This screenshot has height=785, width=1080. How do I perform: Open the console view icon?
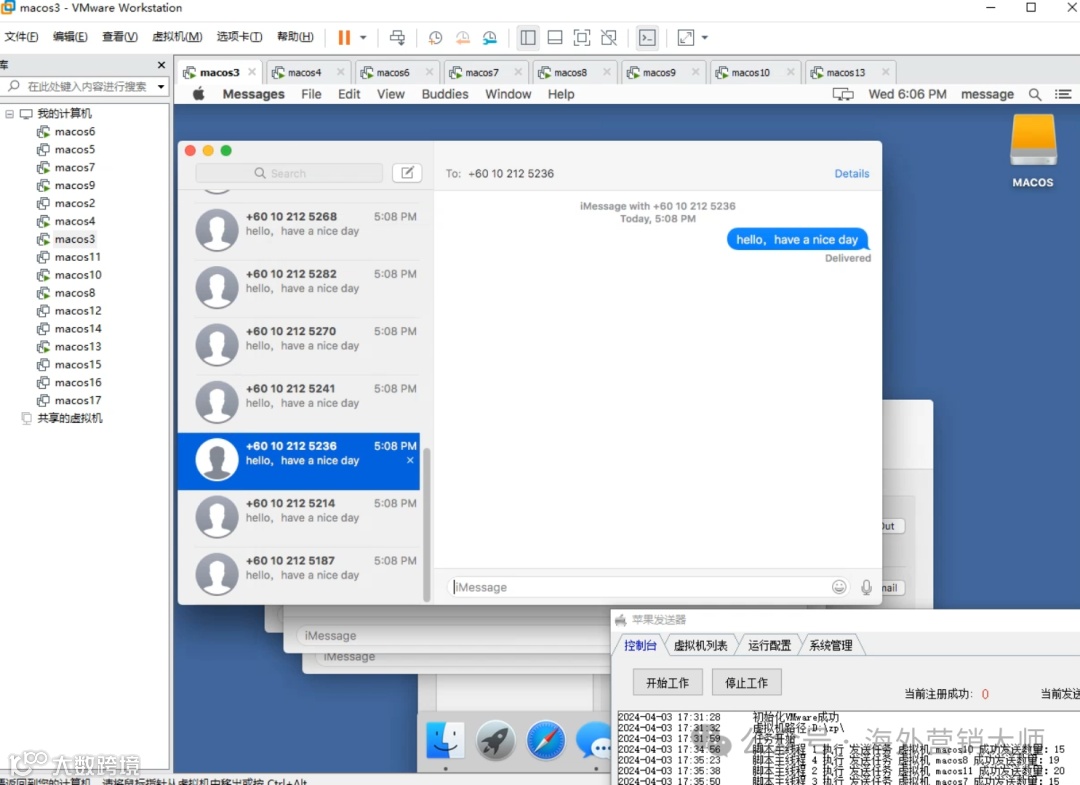click(647, 38)
